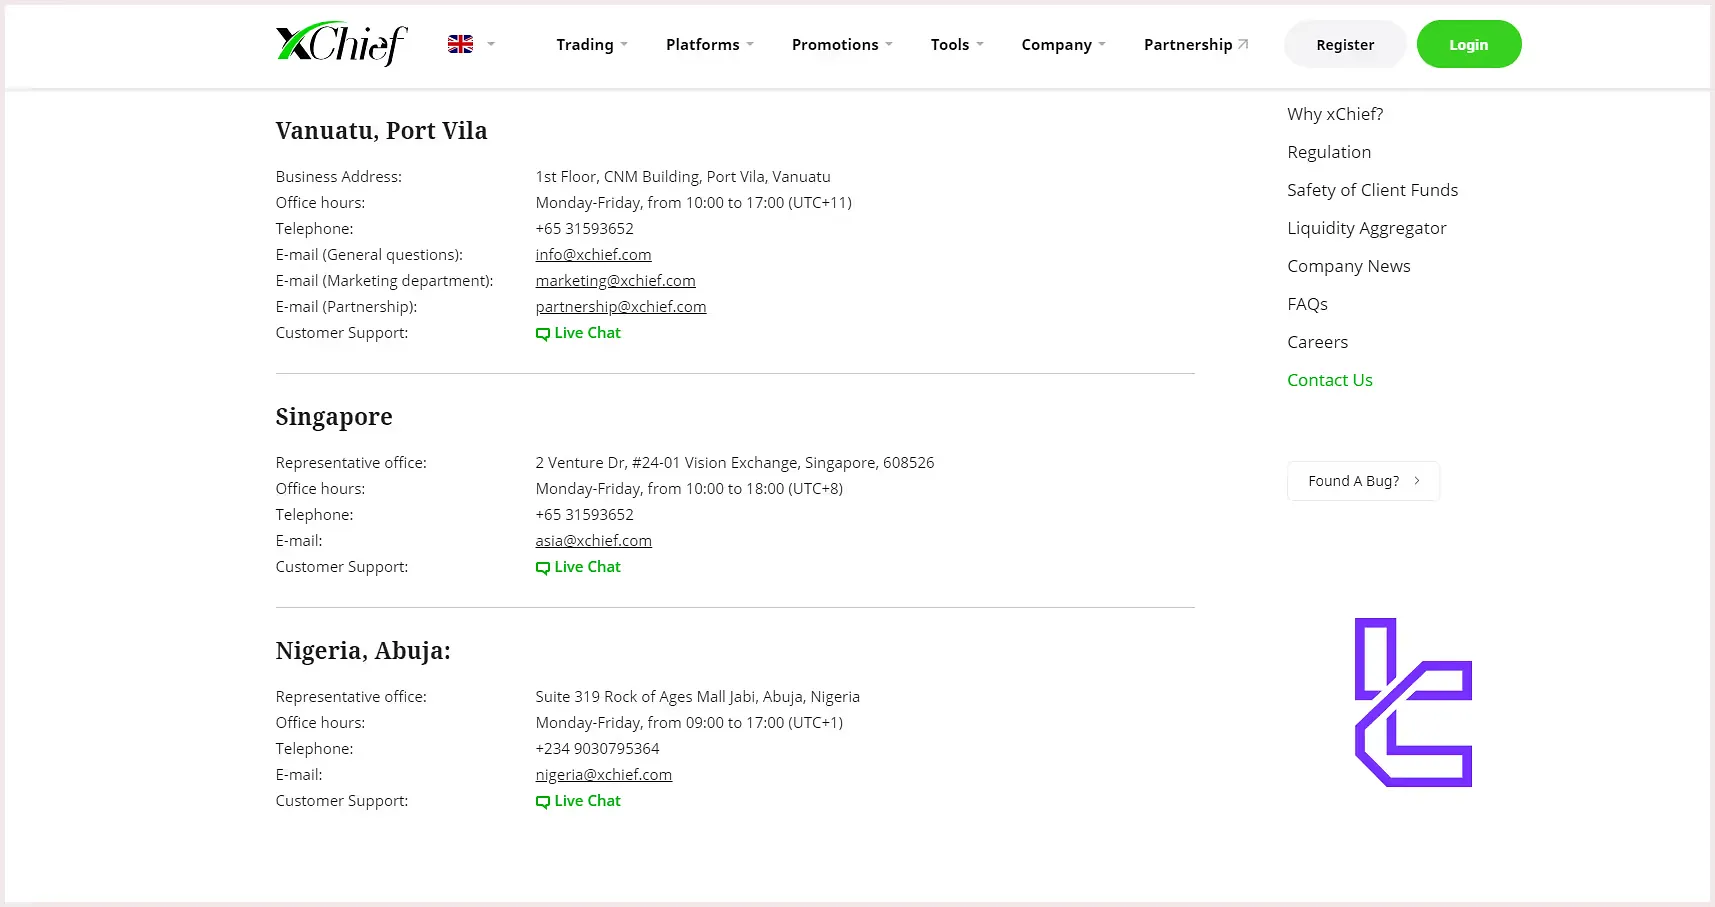Open the Trading dropdown menu
Screen dimensions: 1715x907
592,45
